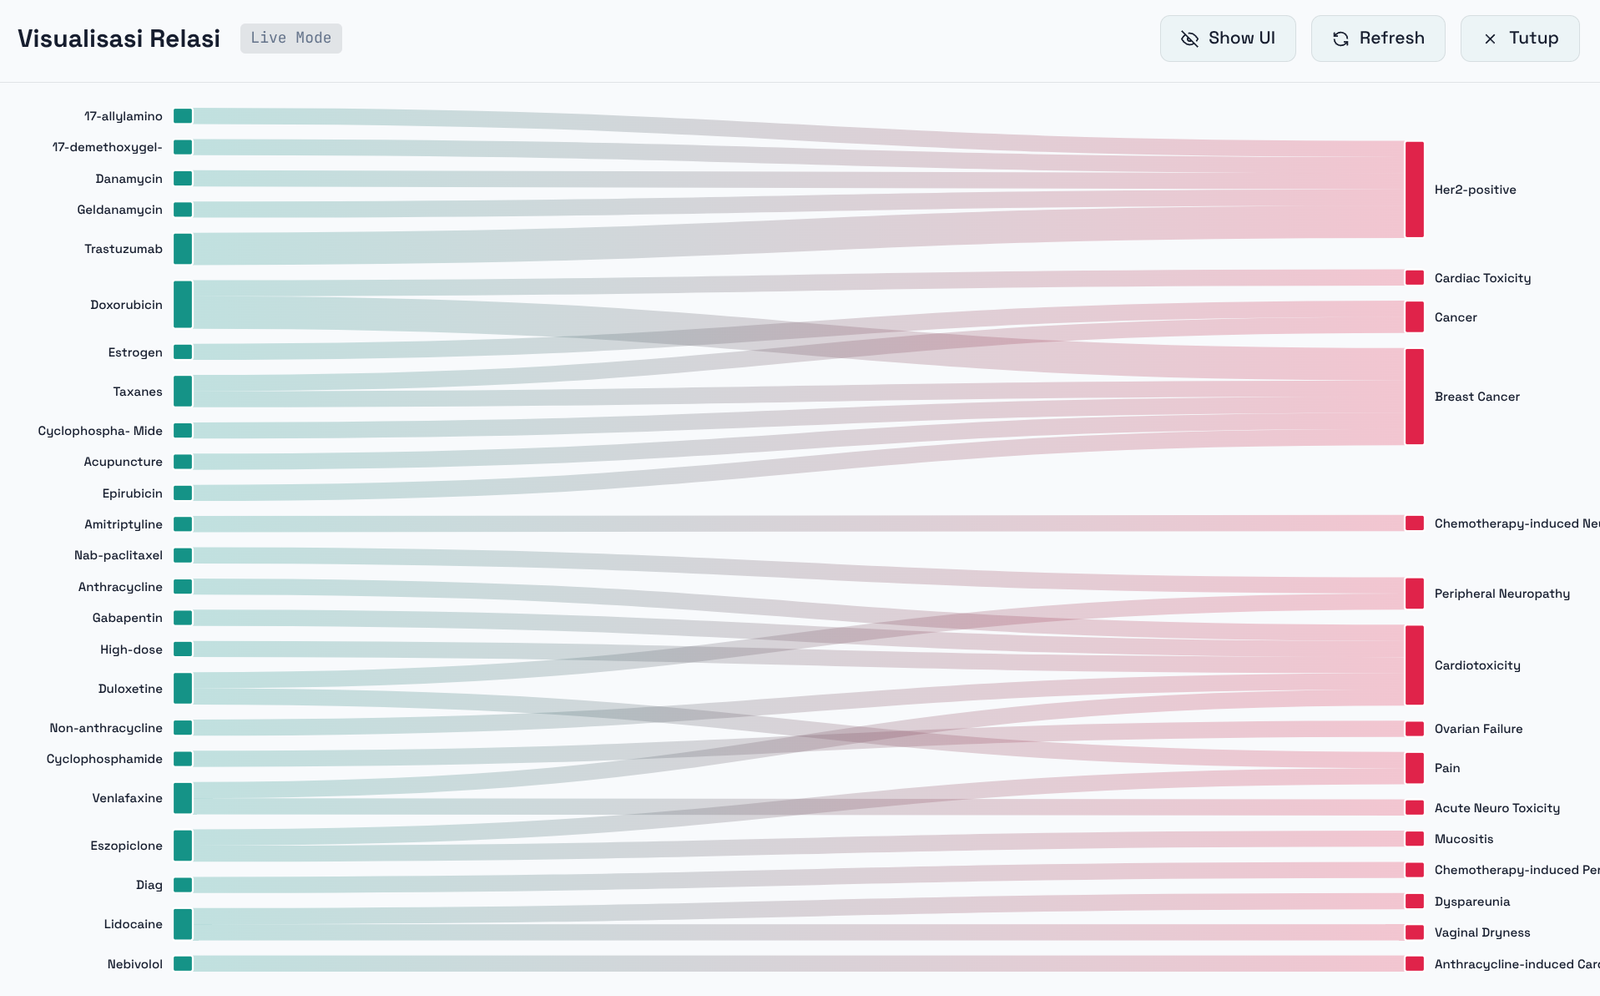Screen dimensions: 1600x996
Task: Select the Trastuzumab teal node
Action: (x=182, y=249)
